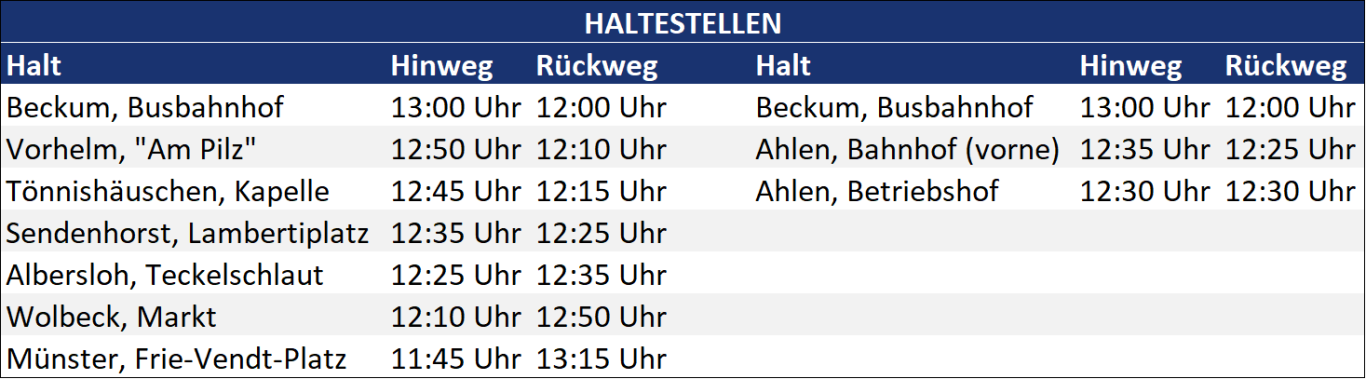Click the HALTESTELLEN title header
Screen dimensions: 1366x379
coord(683,23)
